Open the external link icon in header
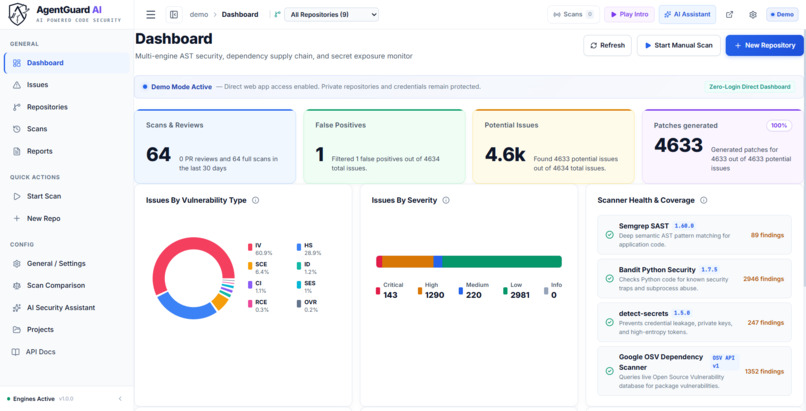The width and height of the screenshot is (806, 411). point(729,14)
